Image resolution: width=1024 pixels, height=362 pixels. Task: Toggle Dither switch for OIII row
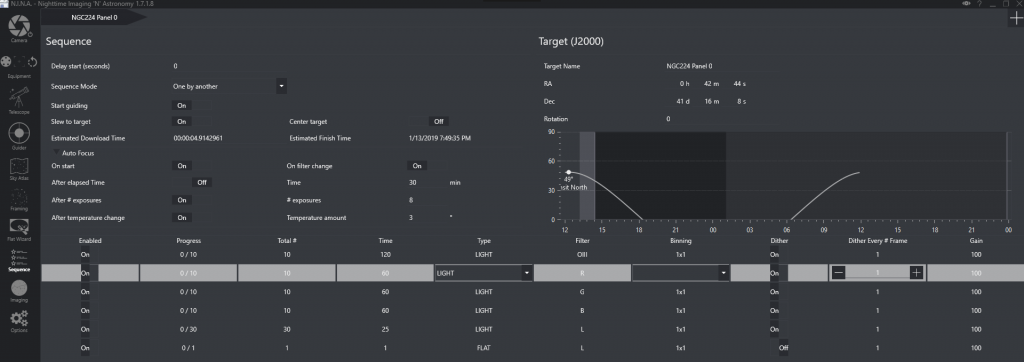(779, 254)
